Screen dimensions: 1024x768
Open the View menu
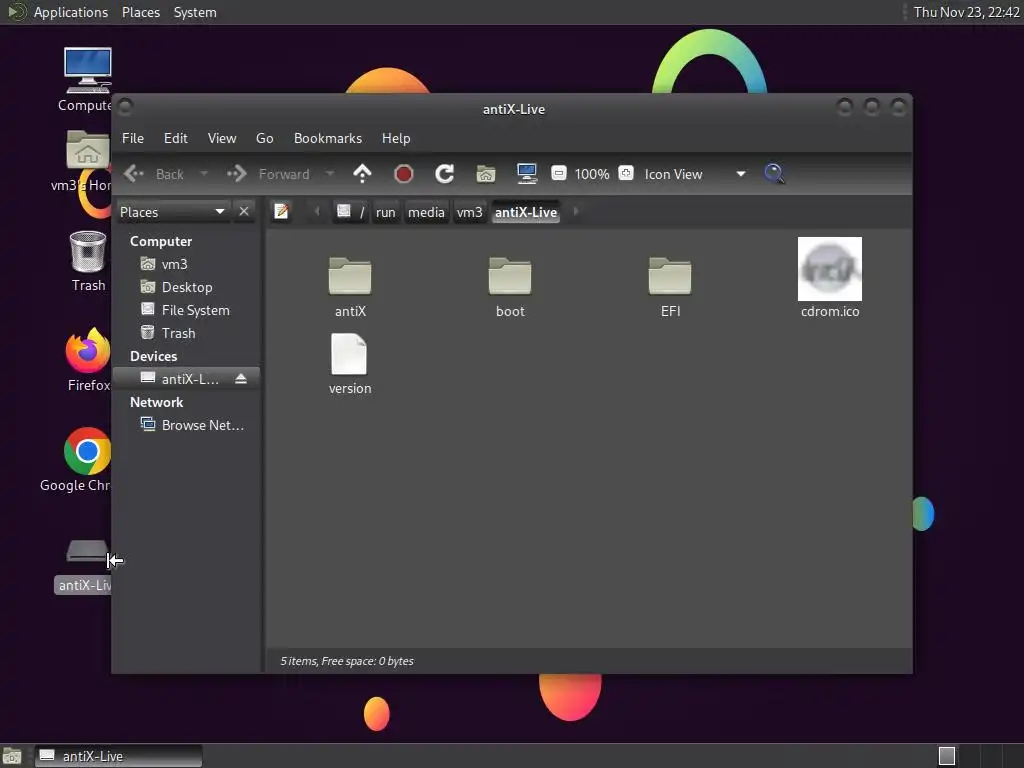[x=222, y=138]
